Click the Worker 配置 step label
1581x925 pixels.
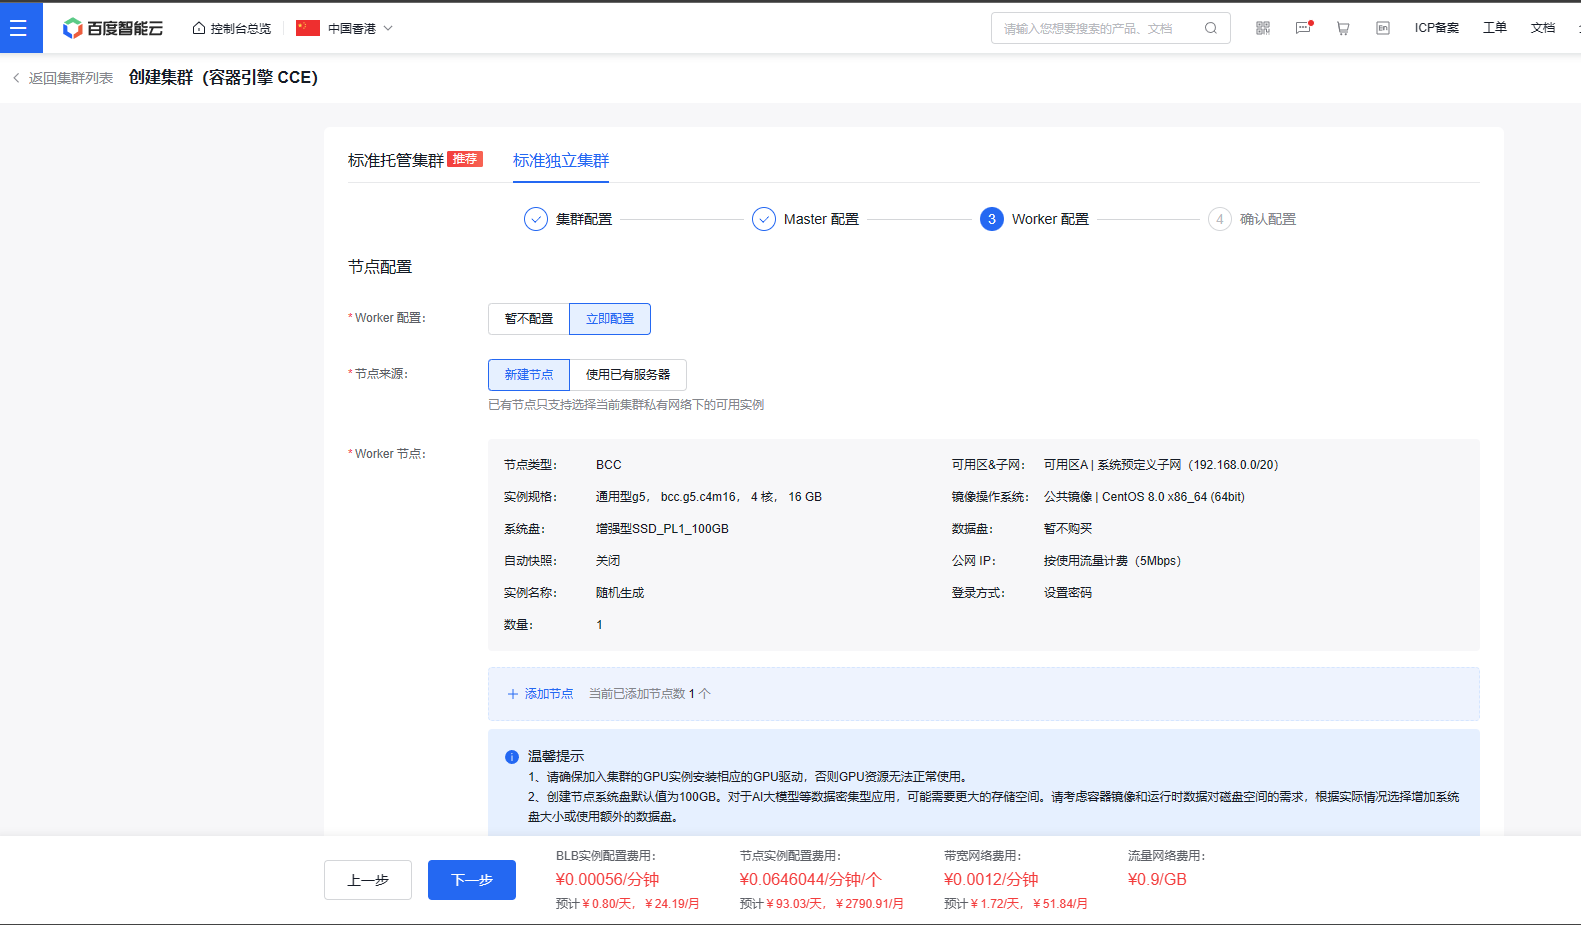click(x=1050, y=219)
